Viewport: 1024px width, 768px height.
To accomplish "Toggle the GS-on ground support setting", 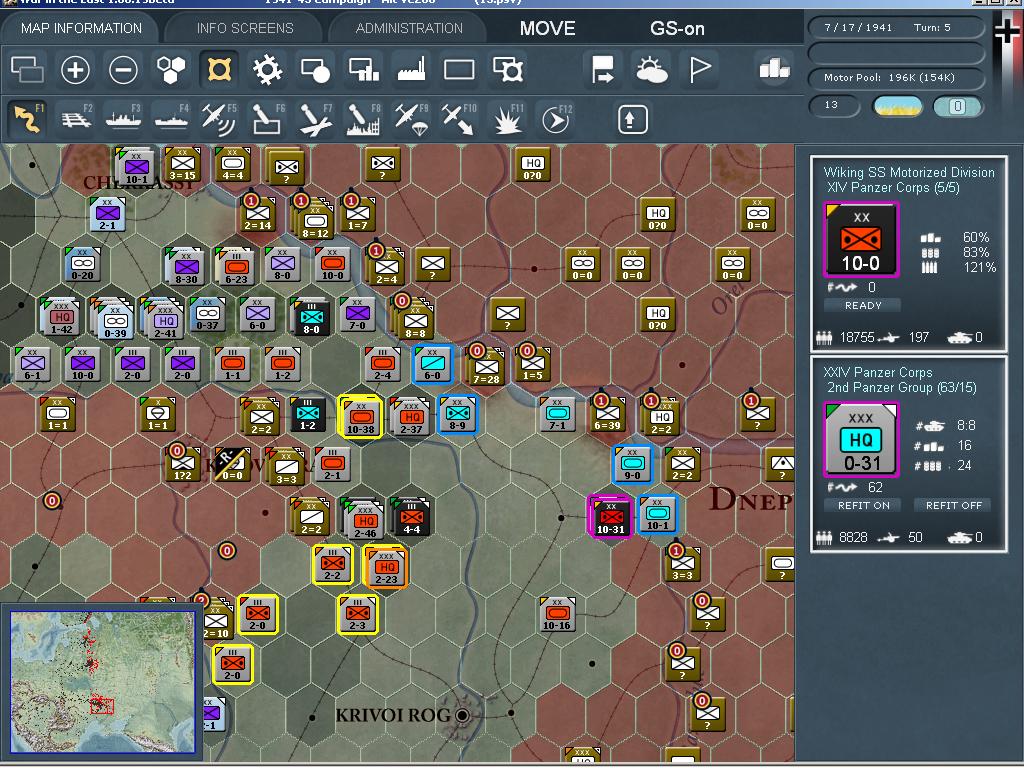I will click(x=677, y=28).
